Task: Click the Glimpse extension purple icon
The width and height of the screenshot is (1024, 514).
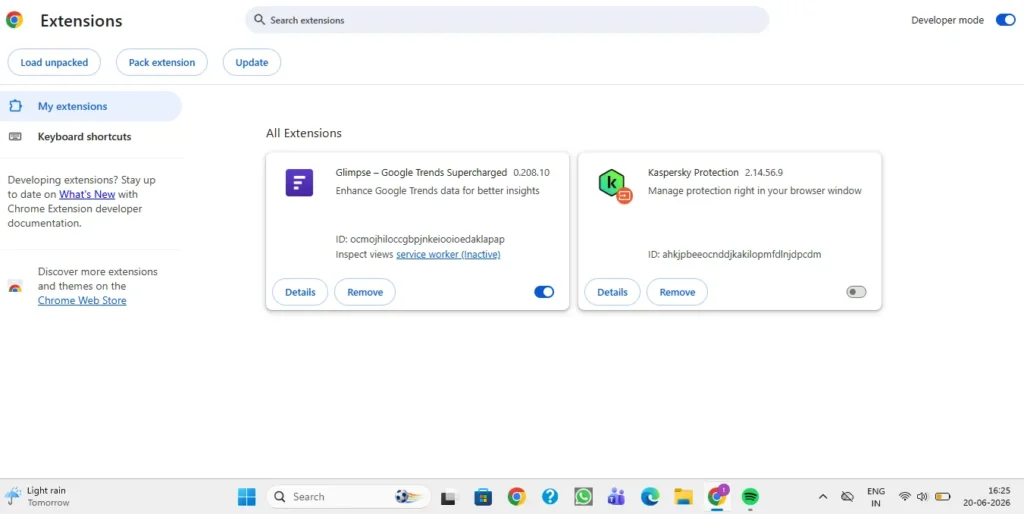Action: (299, 182)
